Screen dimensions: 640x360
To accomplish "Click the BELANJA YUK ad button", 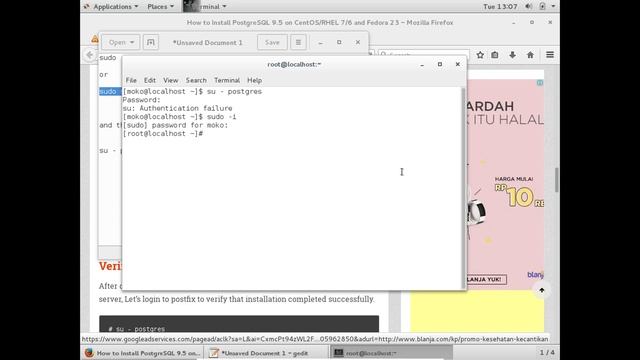I will tap(486, 280).
